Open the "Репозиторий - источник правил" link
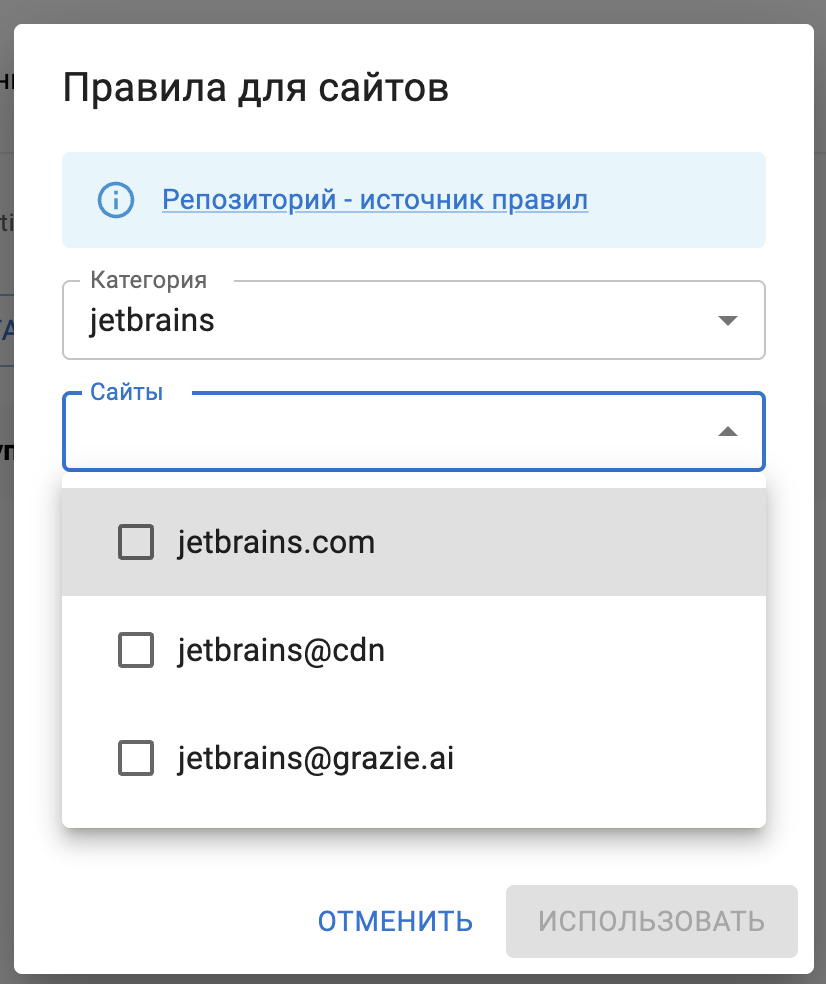826x984 pixels. pyautogui.click(x=375, y=200)
